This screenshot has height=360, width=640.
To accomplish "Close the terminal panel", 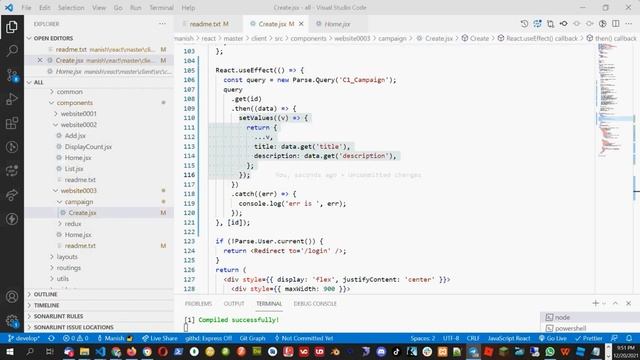I will pyautogui.click(x=629, y=303).
